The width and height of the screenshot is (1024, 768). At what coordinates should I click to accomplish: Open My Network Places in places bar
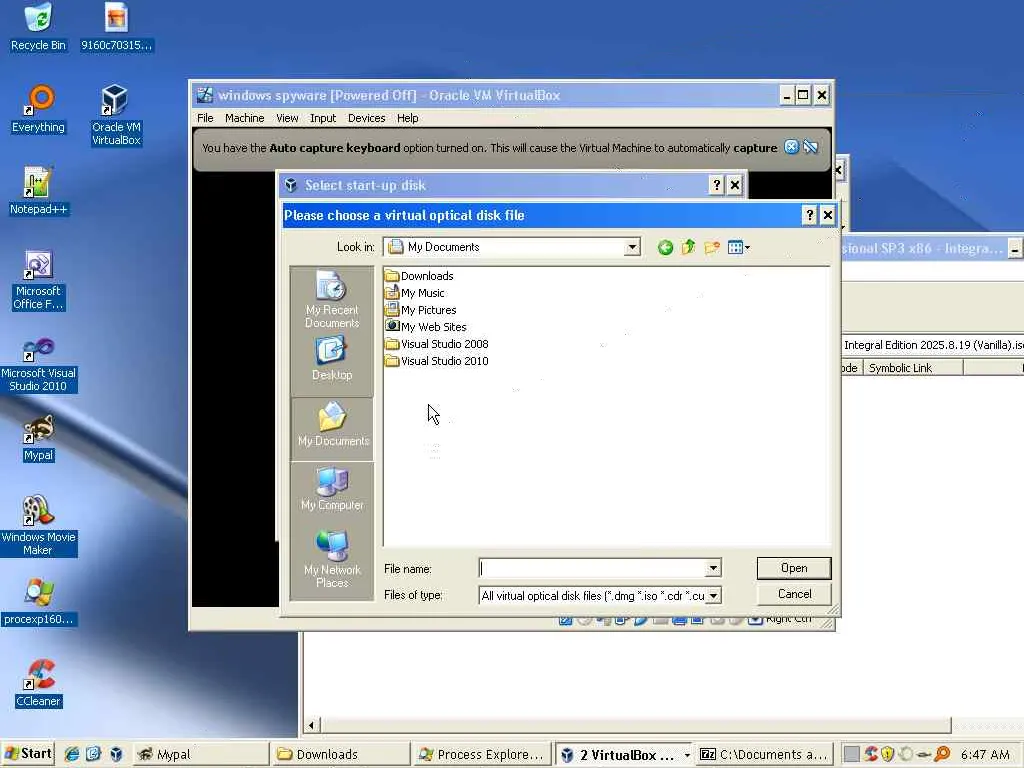coord(332,560)
